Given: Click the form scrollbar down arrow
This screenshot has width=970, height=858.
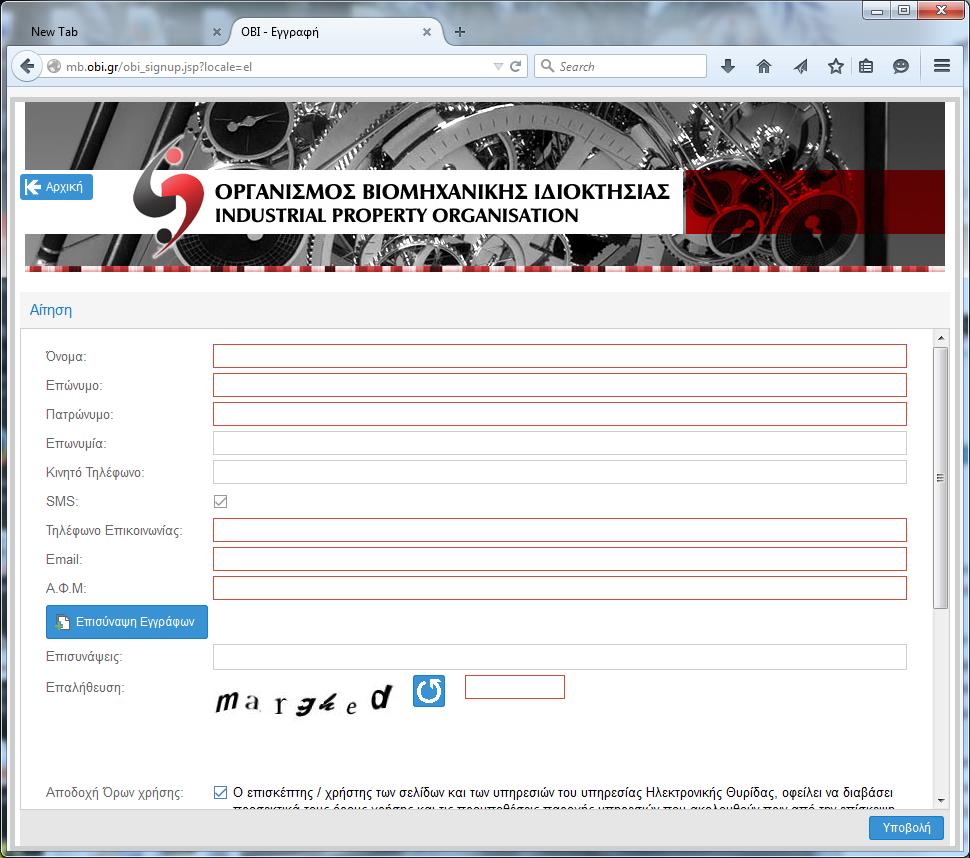Looking at the screenshot, I should (x=940, y=800).
